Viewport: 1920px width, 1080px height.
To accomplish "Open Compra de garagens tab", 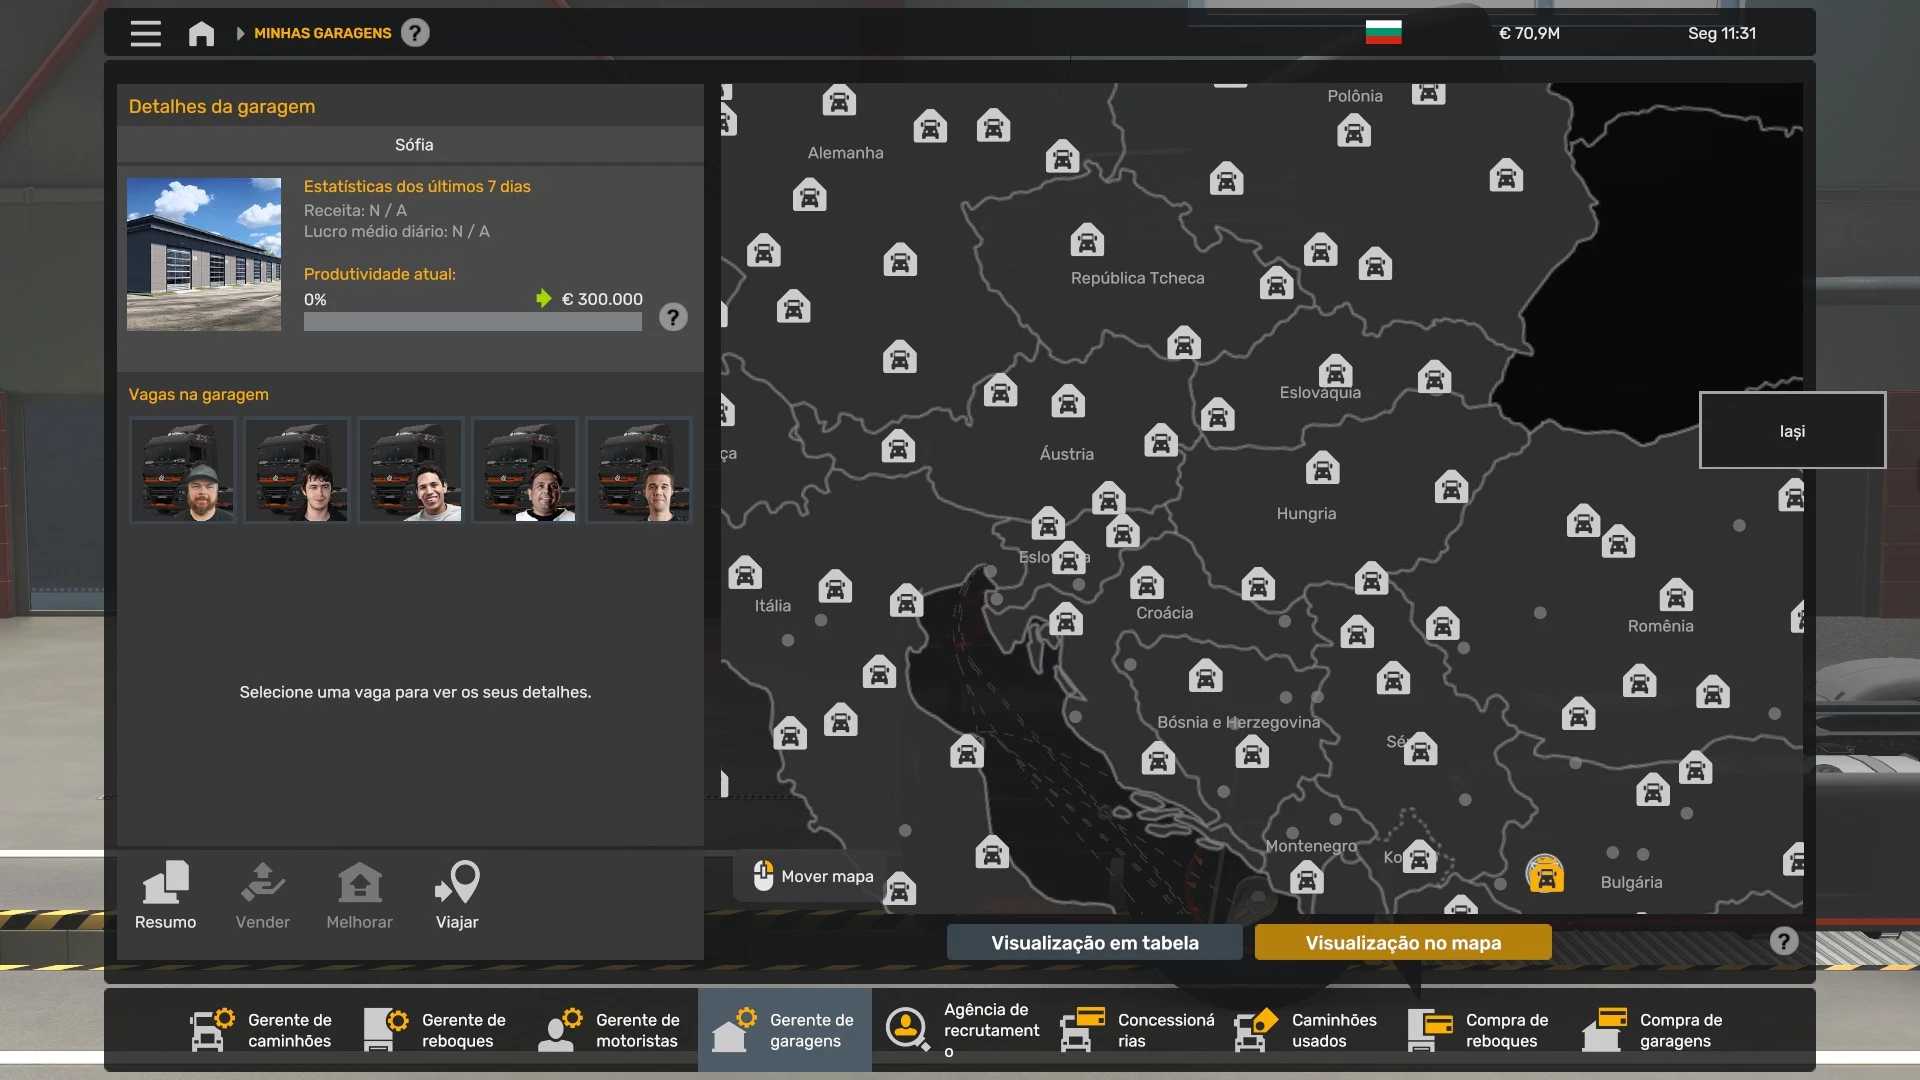I will point(1654,1030).
